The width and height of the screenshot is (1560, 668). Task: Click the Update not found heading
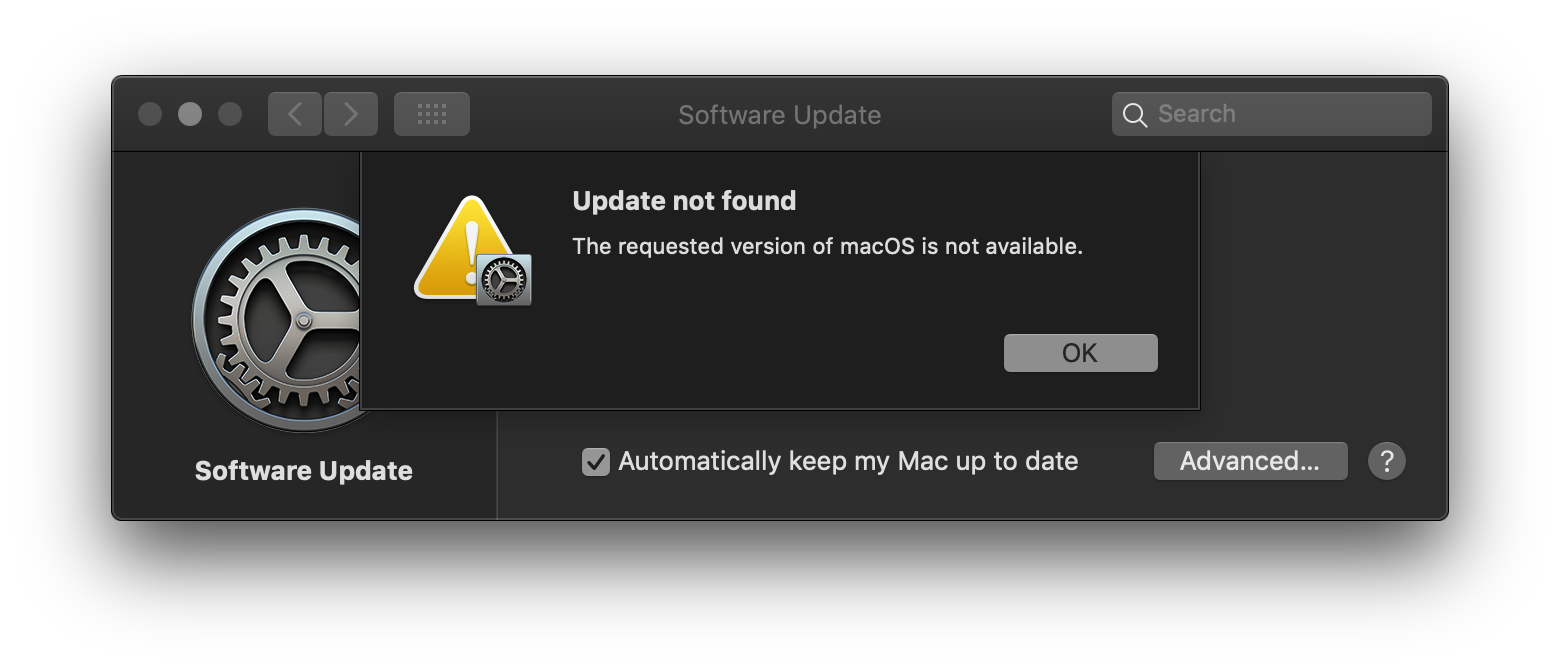[684, 201]
